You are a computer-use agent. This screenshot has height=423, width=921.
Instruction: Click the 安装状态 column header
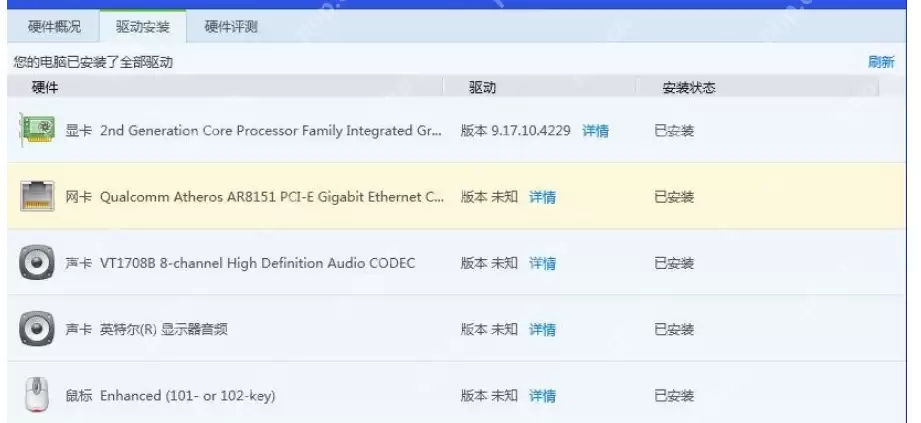point(688,88)
